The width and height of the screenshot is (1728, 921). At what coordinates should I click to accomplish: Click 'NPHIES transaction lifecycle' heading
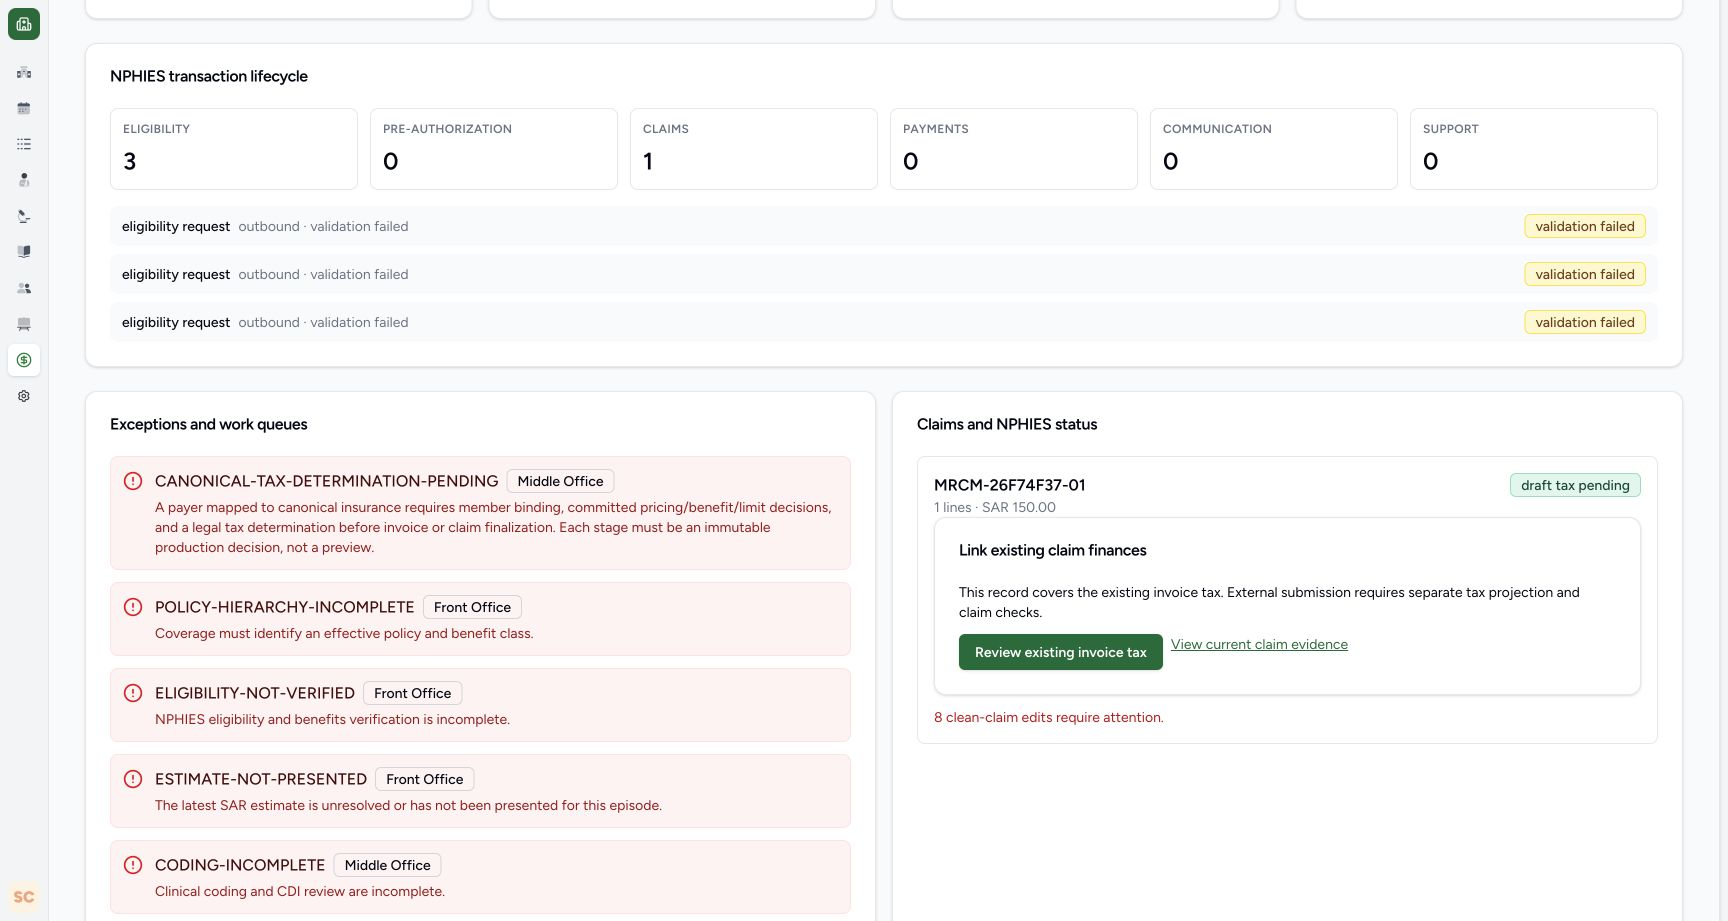point(209,76)
